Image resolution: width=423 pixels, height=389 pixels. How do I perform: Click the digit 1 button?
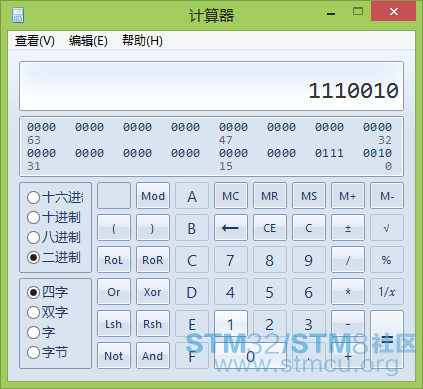(231, 324)
